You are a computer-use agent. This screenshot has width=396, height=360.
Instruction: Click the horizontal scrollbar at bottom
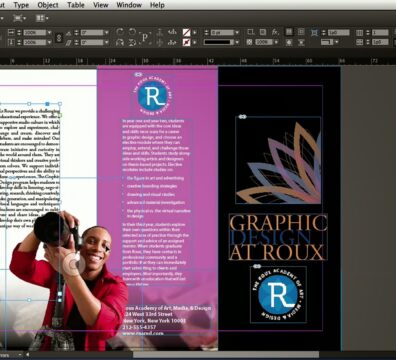(226, 355)
